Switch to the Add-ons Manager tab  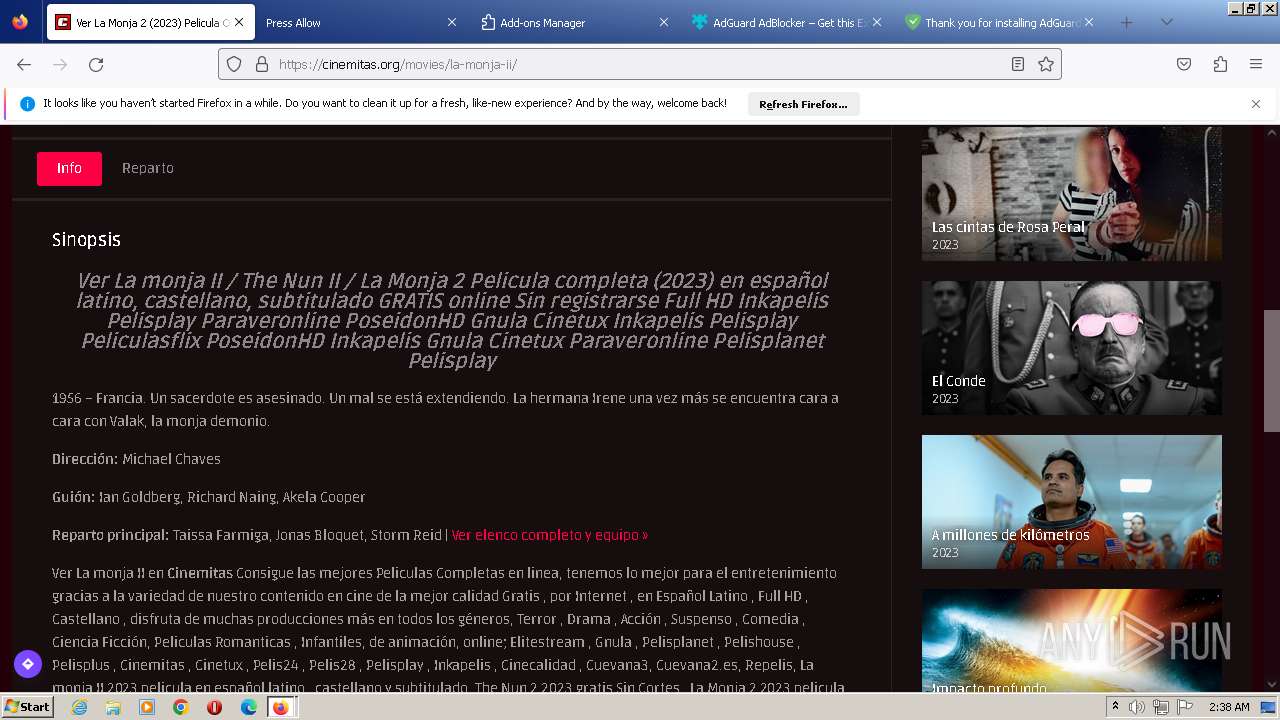572,22
